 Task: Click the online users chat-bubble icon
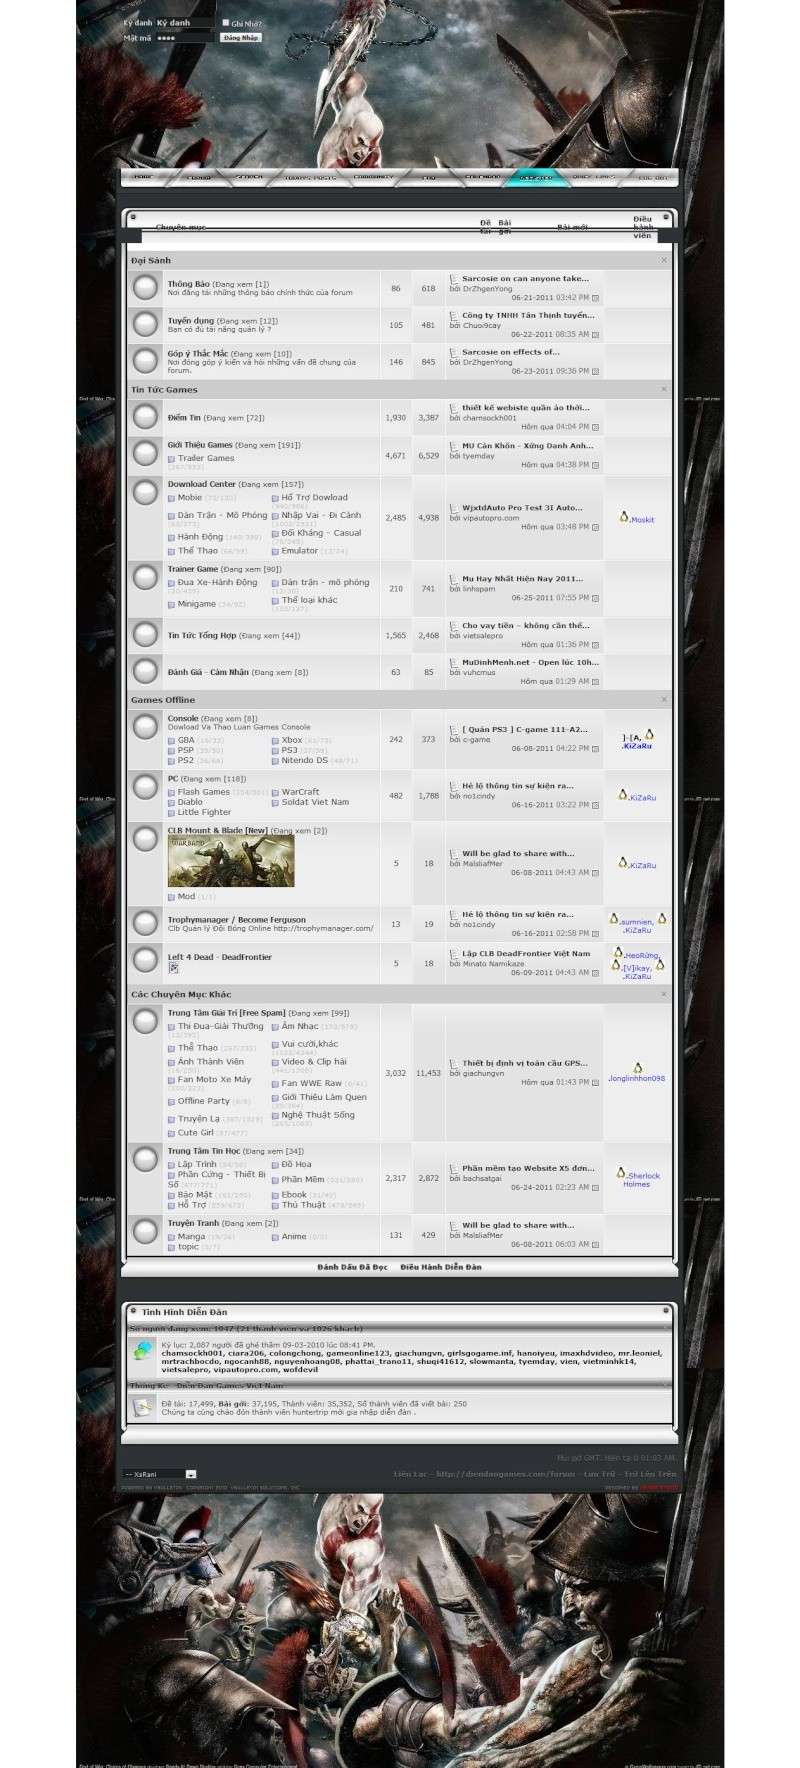143,1351
